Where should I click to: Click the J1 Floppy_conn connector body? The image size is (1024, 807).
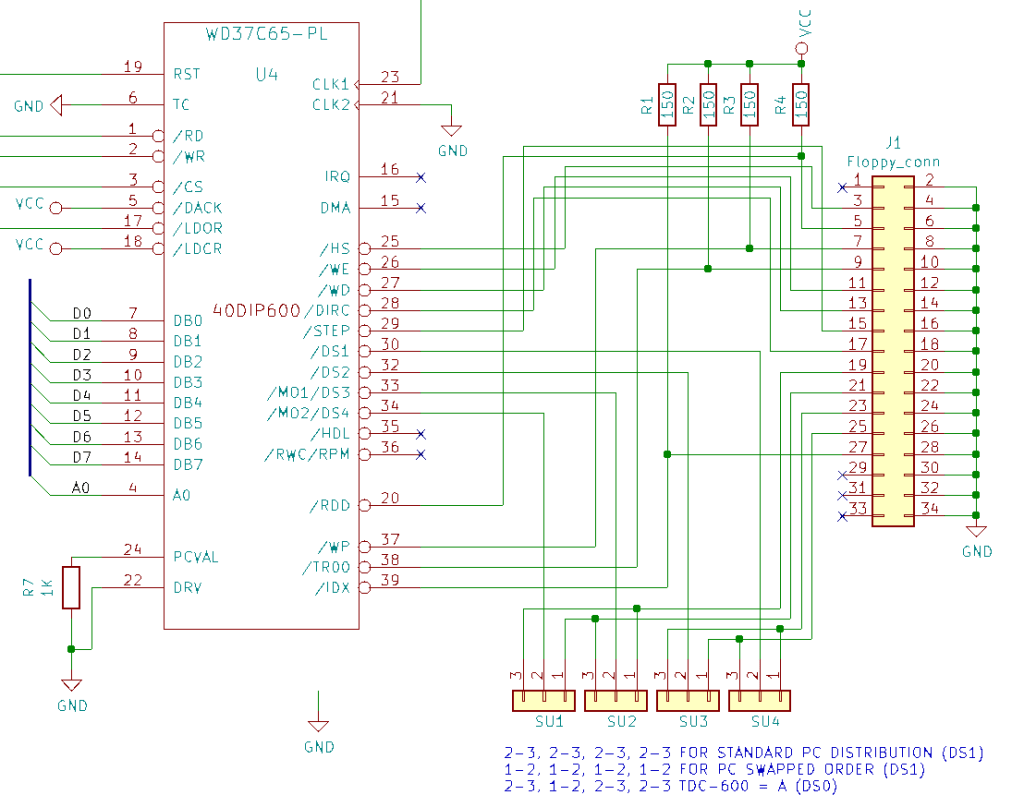(x=892, y=352)
